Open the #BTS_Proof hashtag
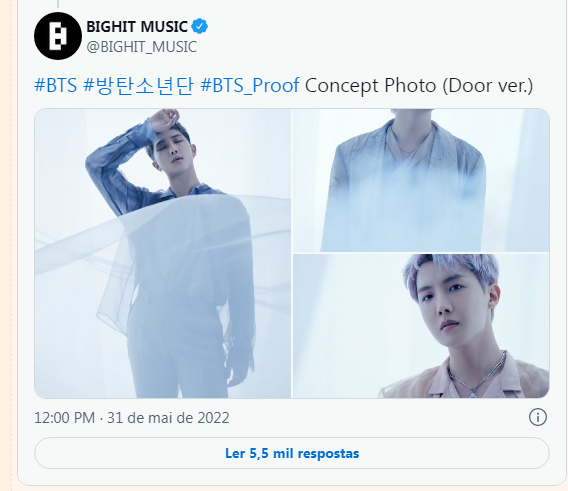568x491 pixels. [x=250, y=86]
